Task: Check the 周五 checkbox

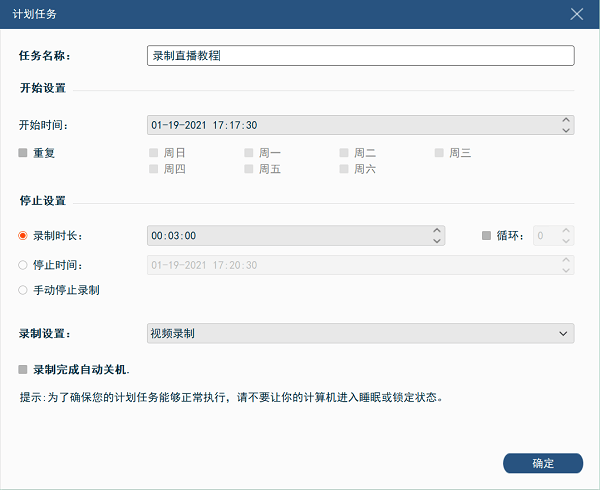Action: click(x=249, y=169)
